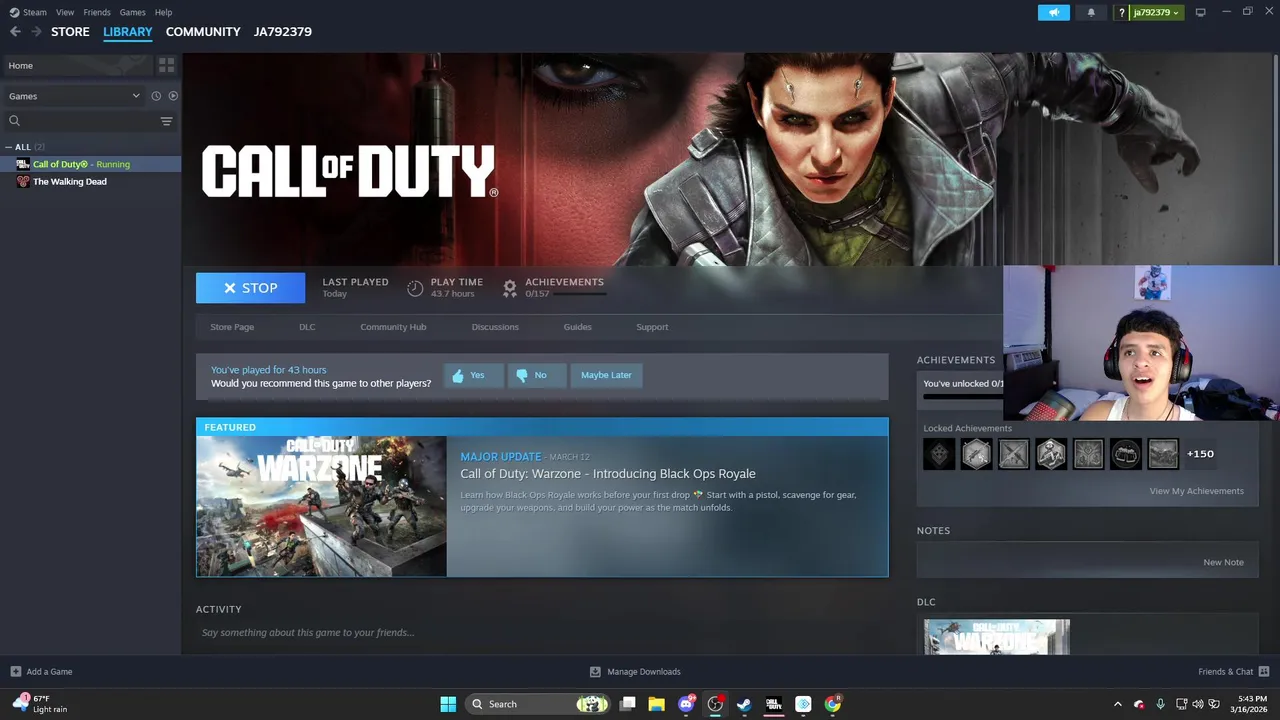This screenshot has height=720, width=1280.
Task: Show ready-to-play games filter icon
Action: (x=173, y=96)
